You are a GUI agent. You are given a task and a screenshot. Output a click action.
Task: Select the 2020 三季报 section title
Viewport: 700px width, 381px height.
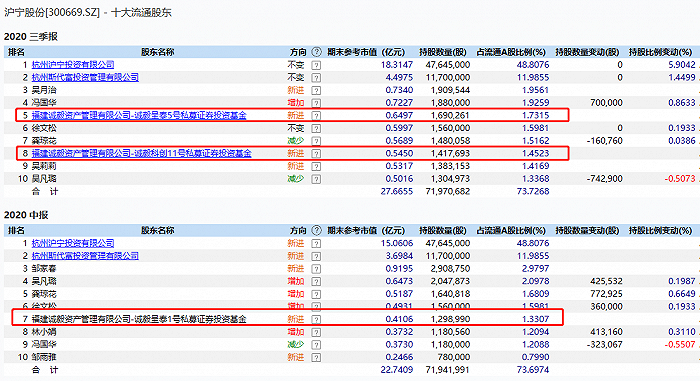coord(31,37)
